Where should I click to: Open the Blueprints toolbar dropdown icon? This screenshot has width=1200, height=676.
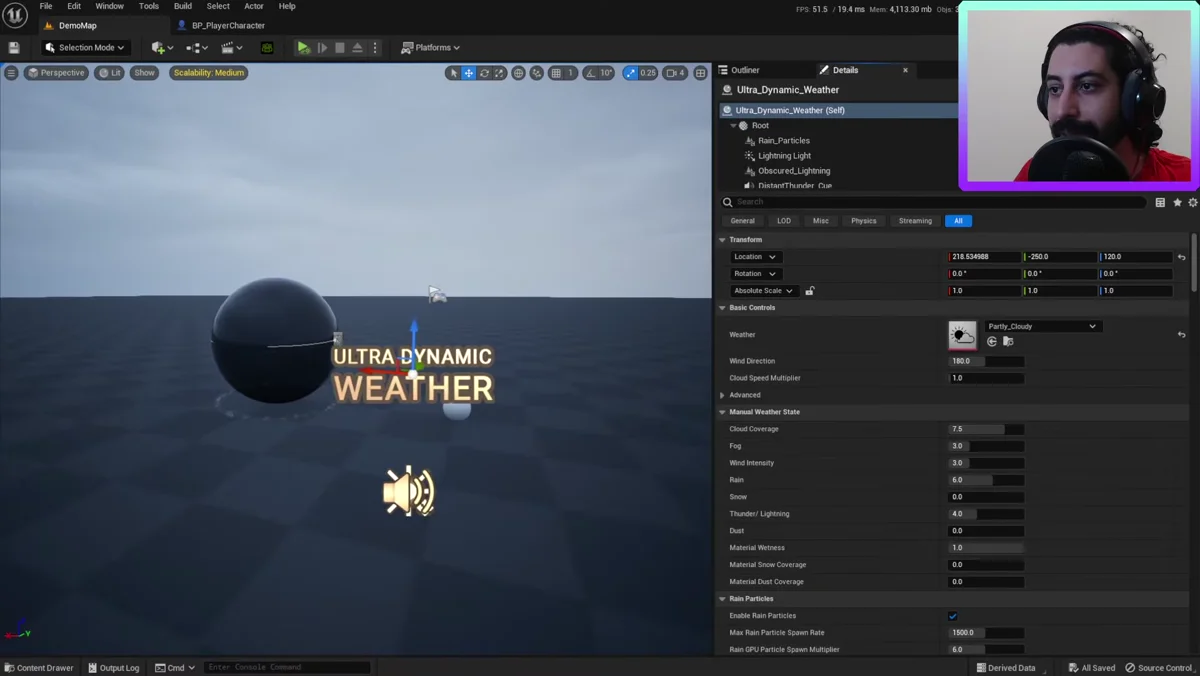click(x=197, y=47)
